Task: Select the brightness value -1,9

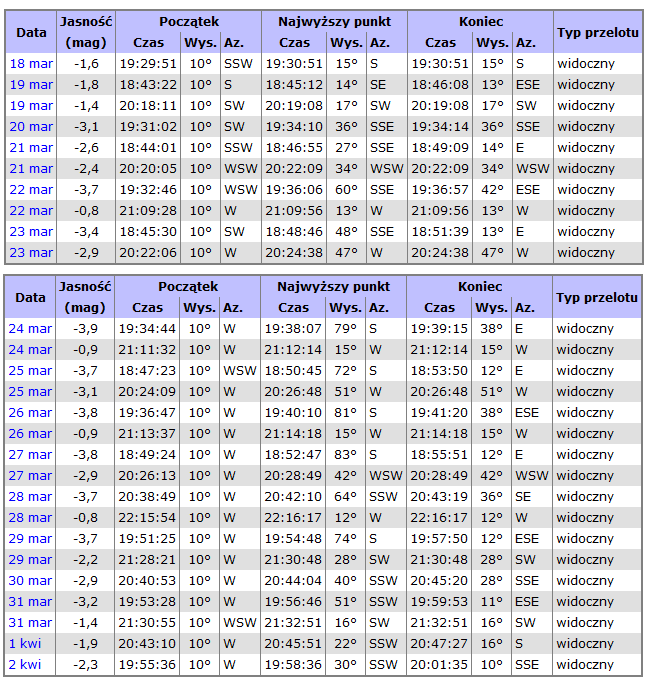Action: pyautogui.click(x=85, y=644)
